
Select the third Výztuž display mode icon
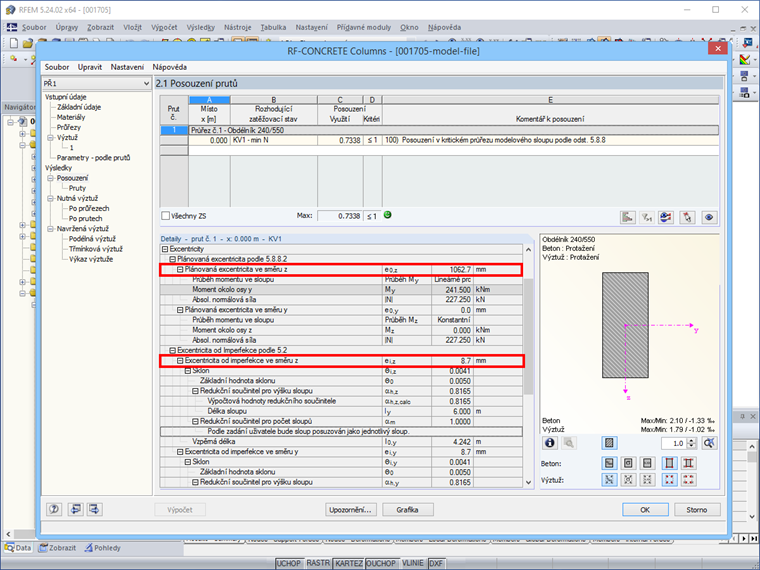click(x=647, y=480)
